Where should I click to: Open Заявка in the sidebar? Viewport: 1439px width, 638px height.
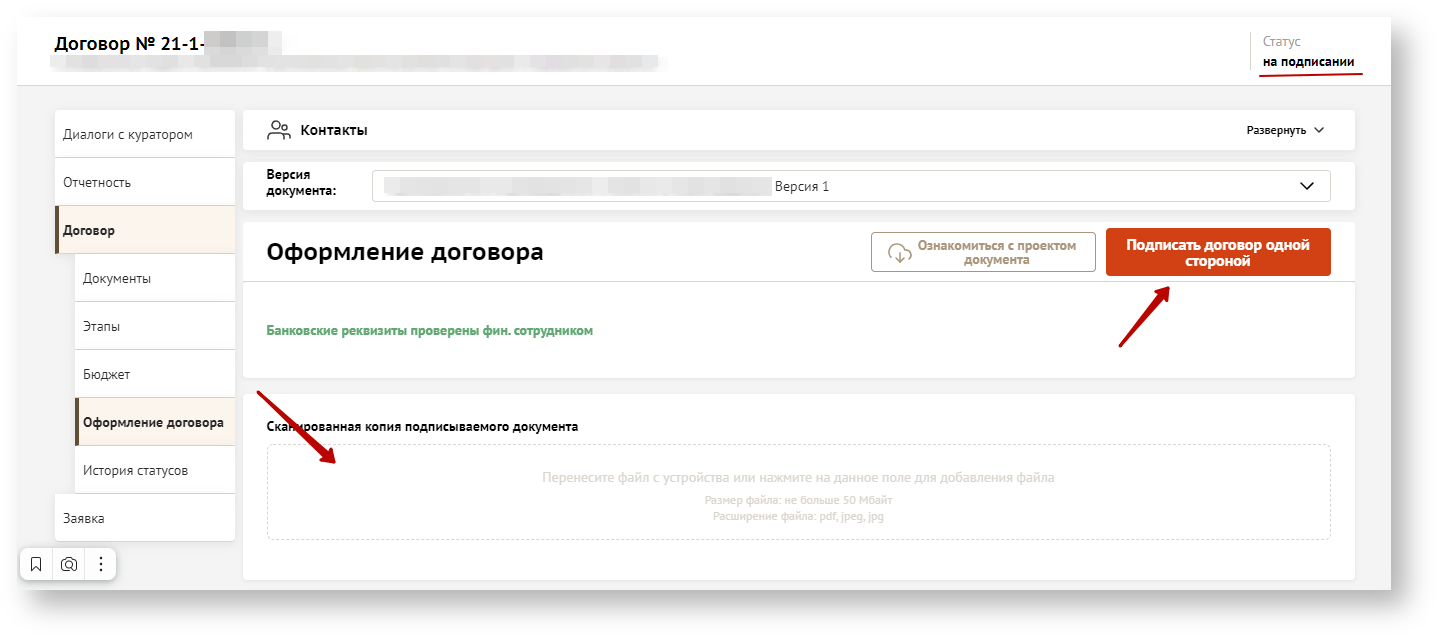point(84,518)
